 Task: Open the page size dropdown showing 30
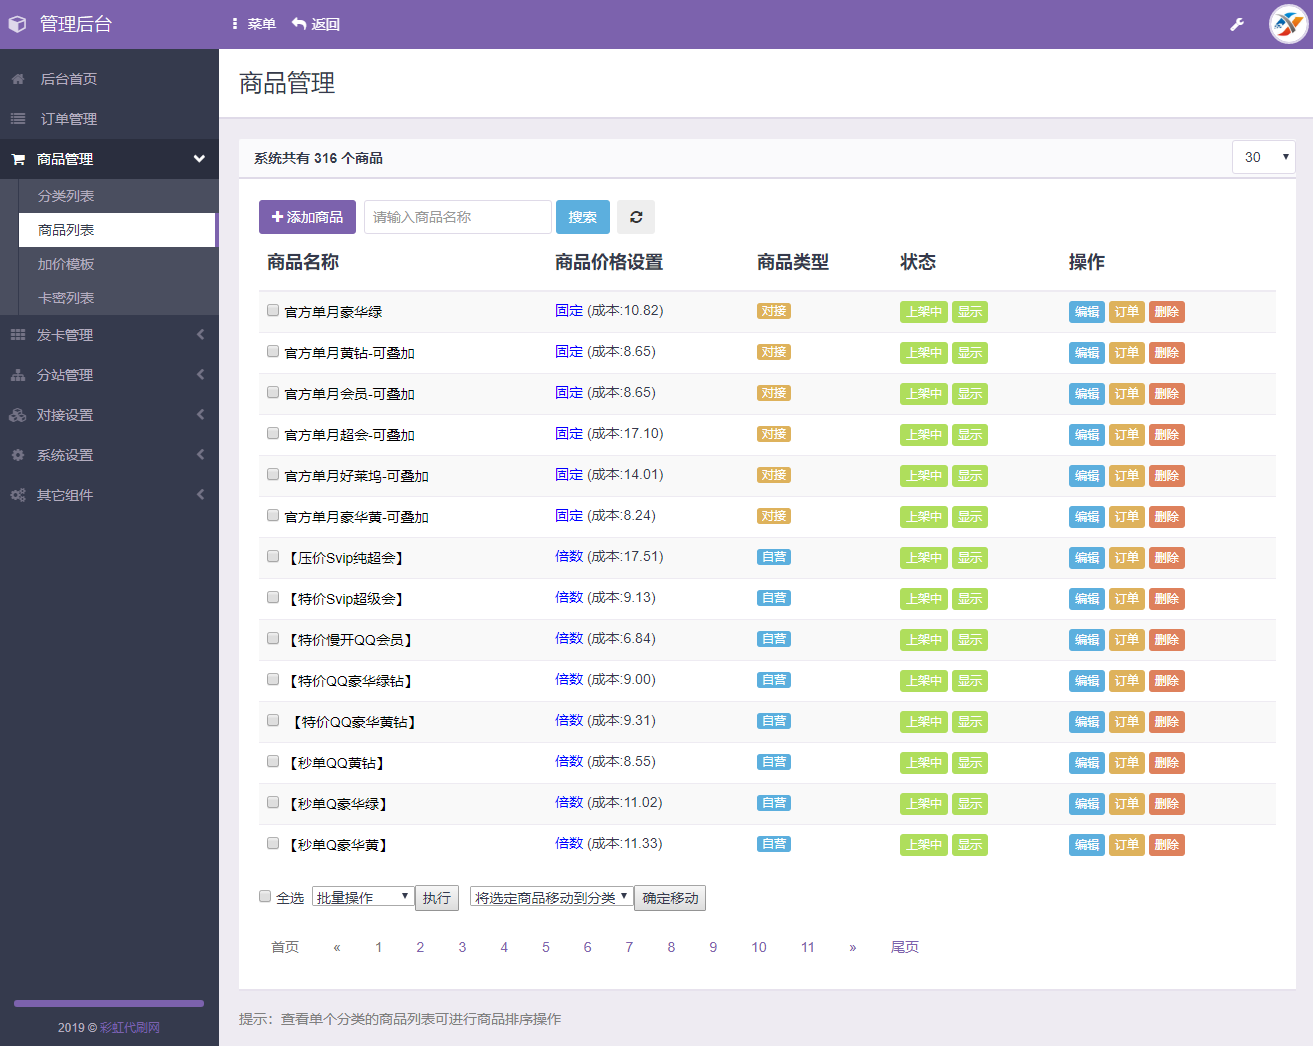[x=1264, y=157]
